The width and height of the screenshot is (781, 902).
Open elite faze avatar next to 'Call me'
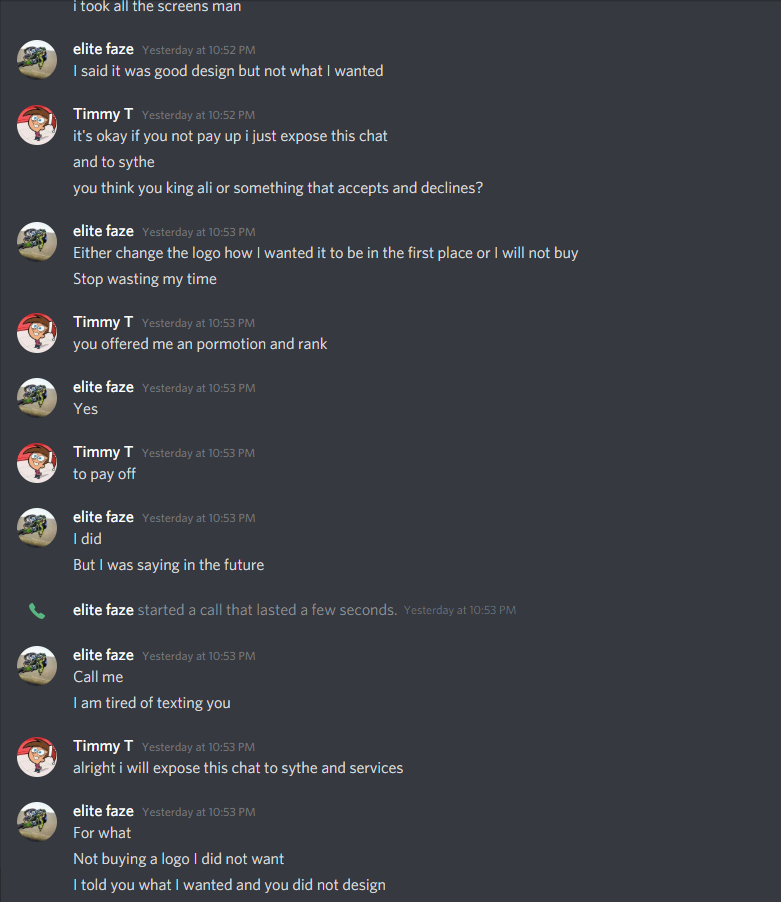pos(37,666)
